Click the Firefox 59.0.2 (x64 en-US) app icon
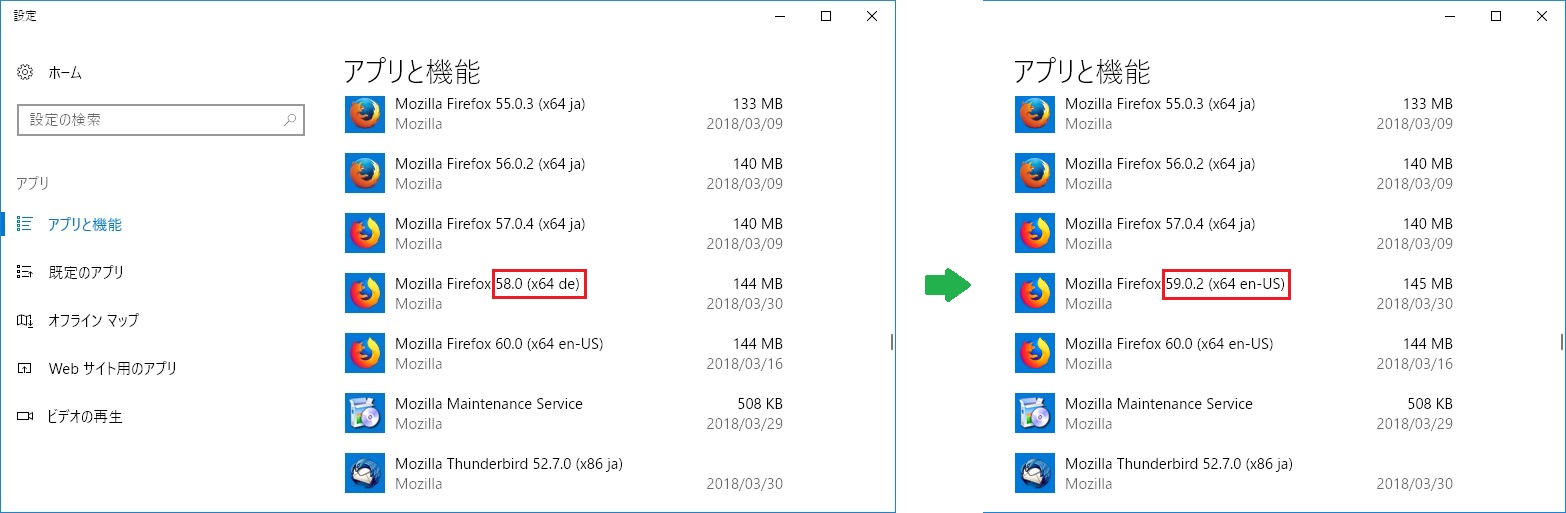This screenshot has width=1566, height=513. tap(1034, 293)
